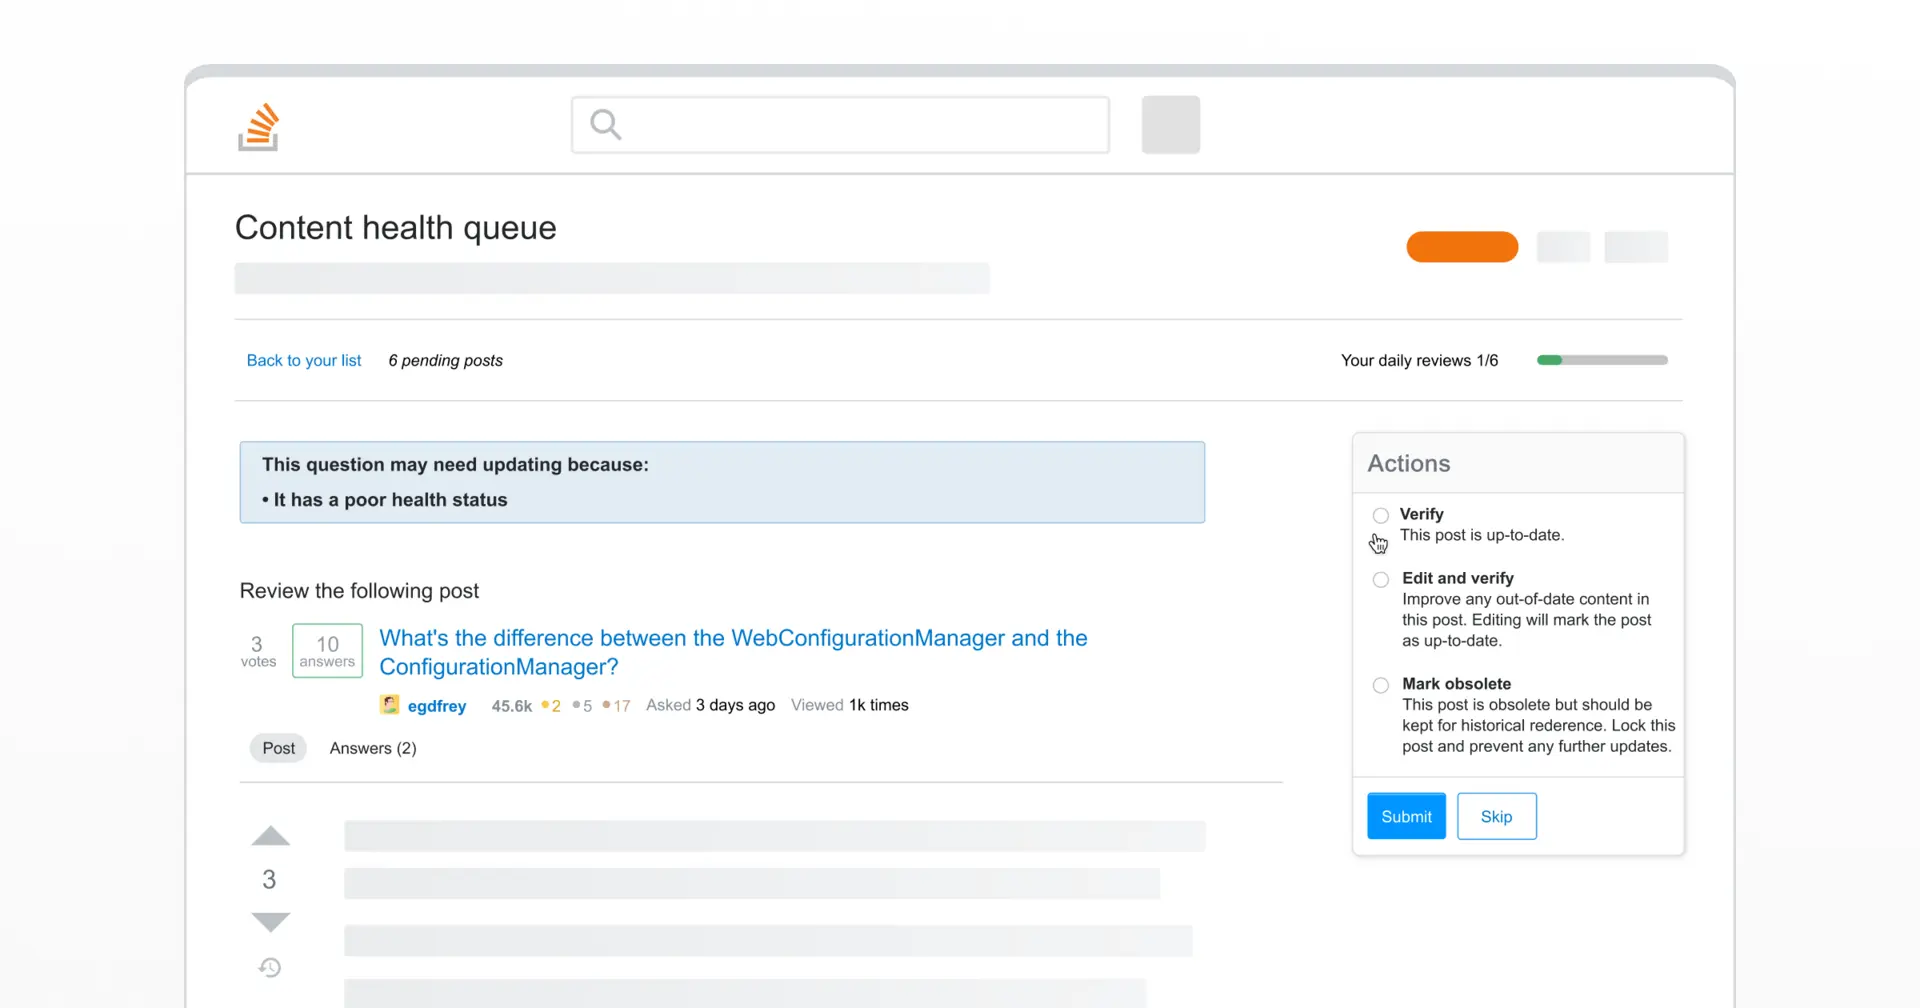Click the 10 answers count box
This screenshot has width=1920, height=1008.
coord(327,651)
